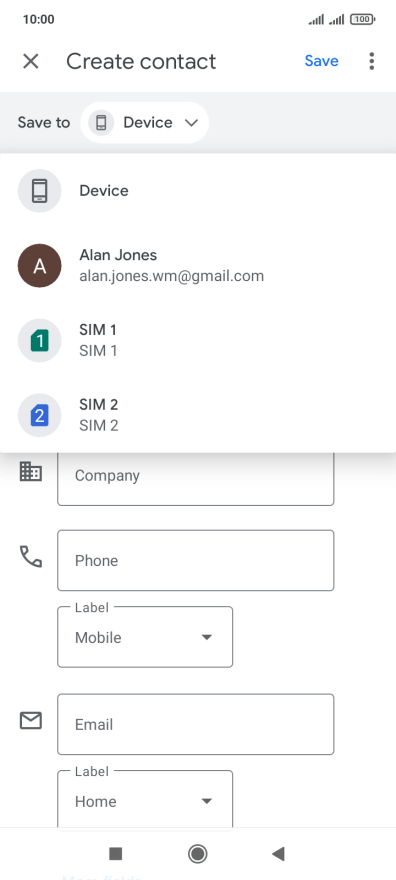Tap the blue SIM 2 card icon

(x=39, y=415)
